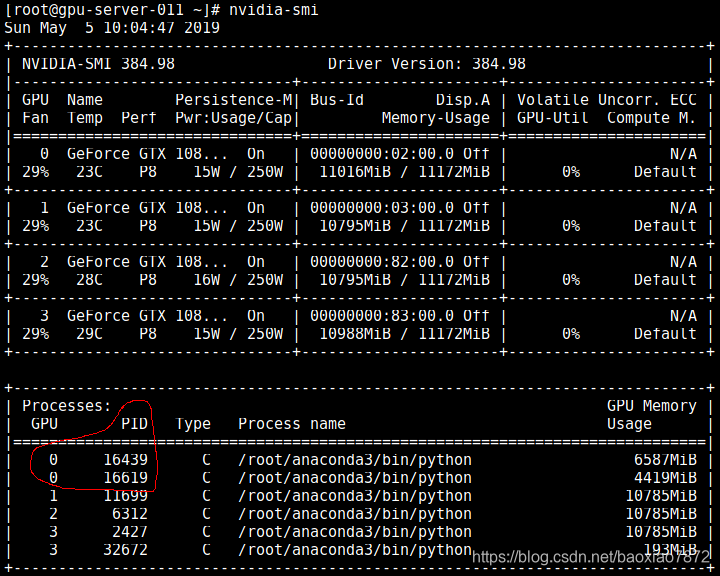This screenshot has width=720, height=576.
Task: Click bus id 00000000:03:00.0
Action: [x=382, y=208]
